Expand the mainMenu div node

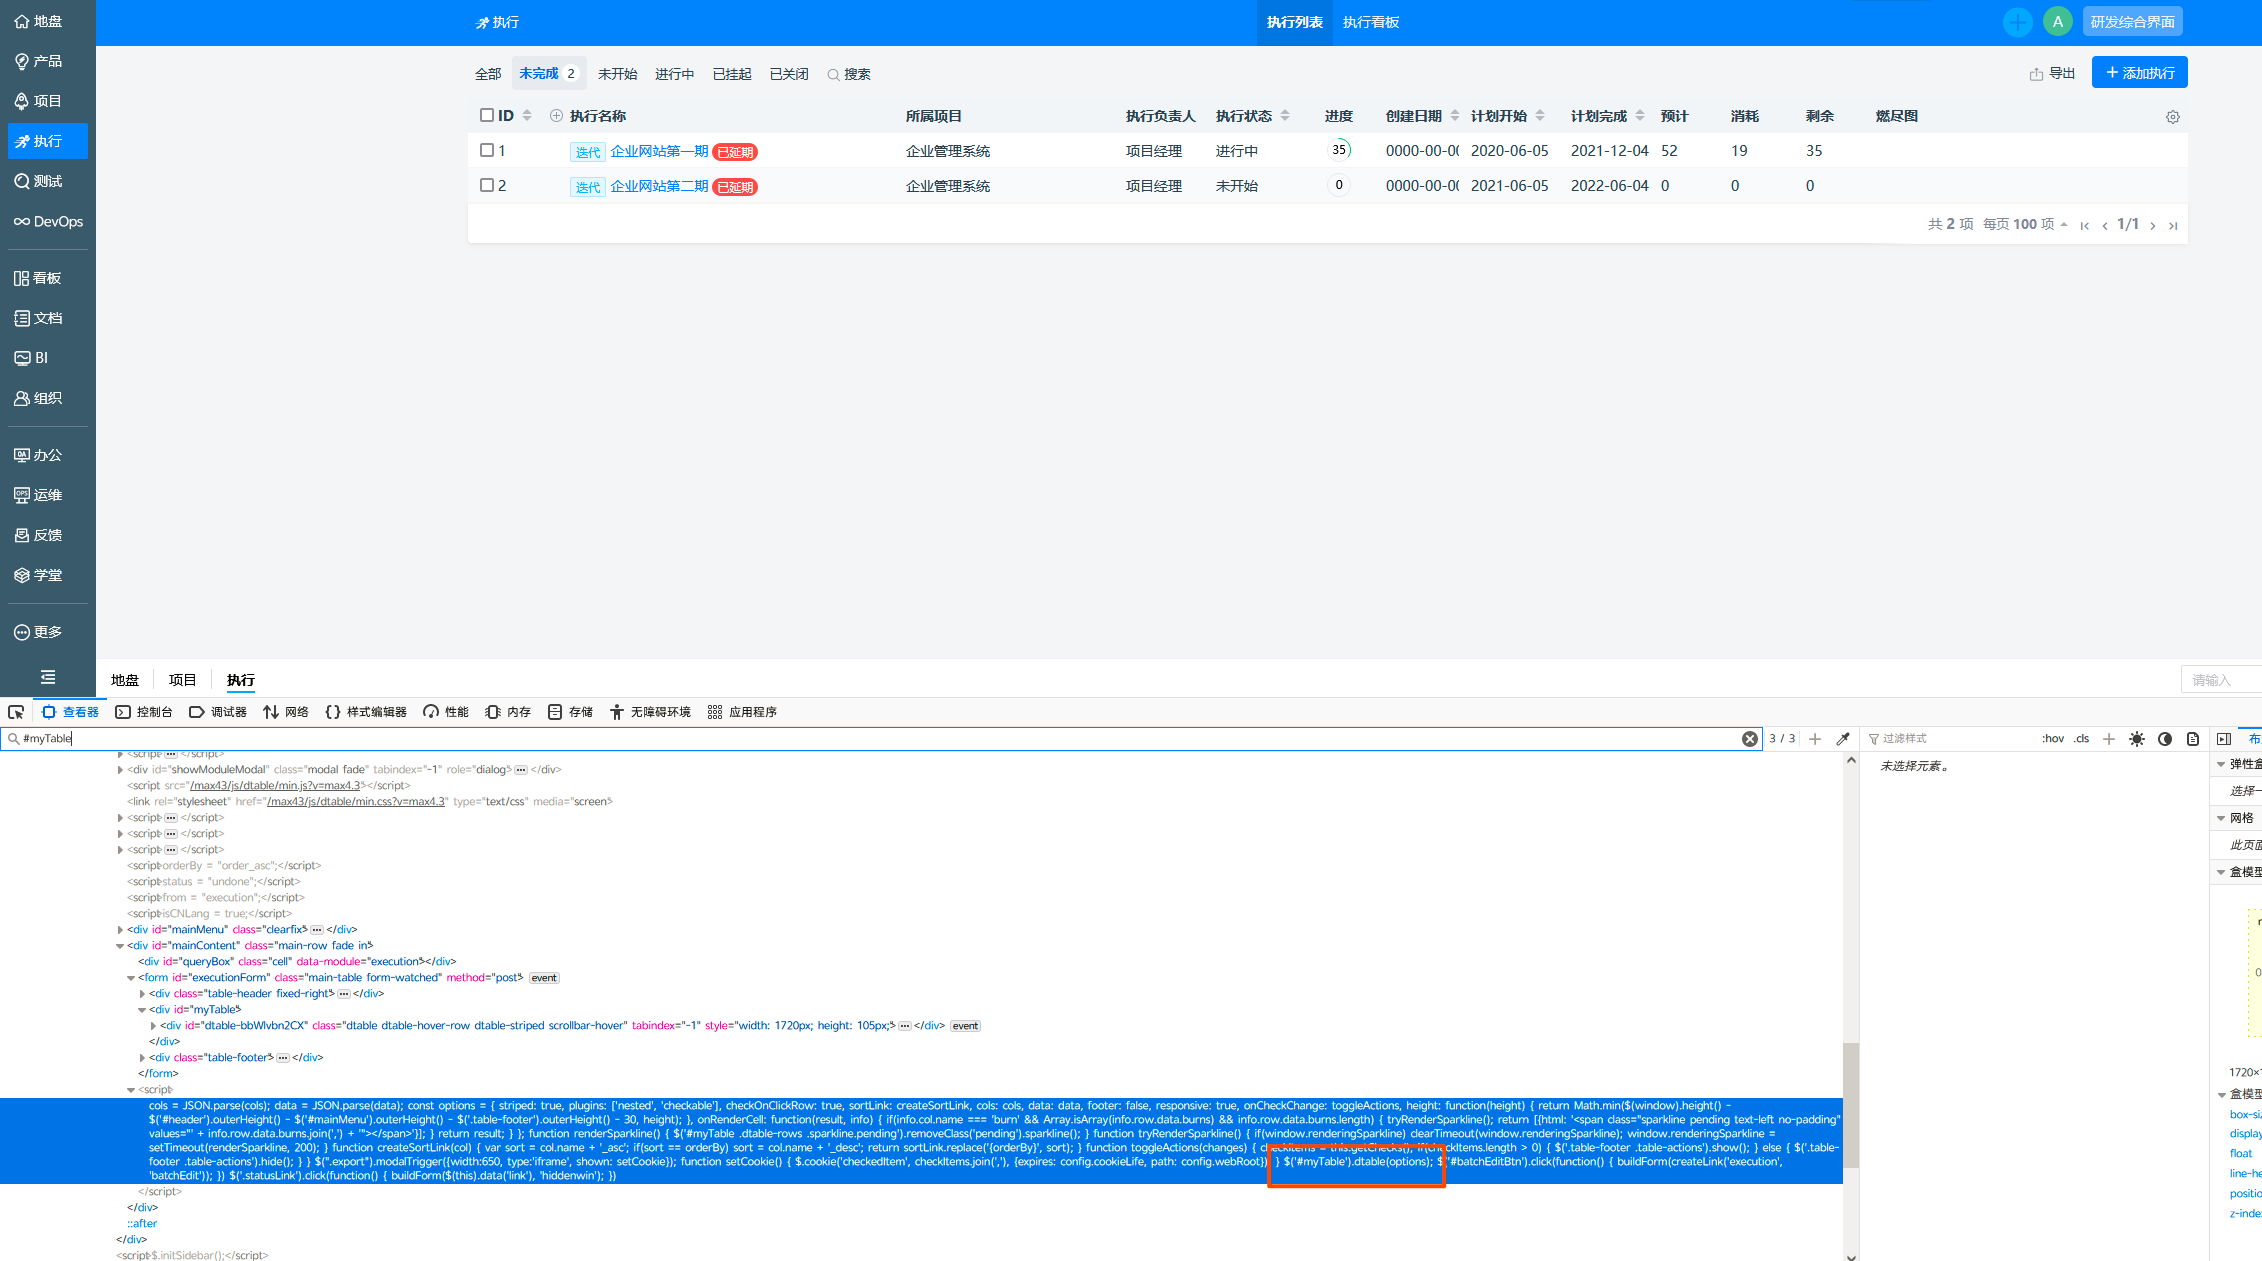(x=121, y=930)
